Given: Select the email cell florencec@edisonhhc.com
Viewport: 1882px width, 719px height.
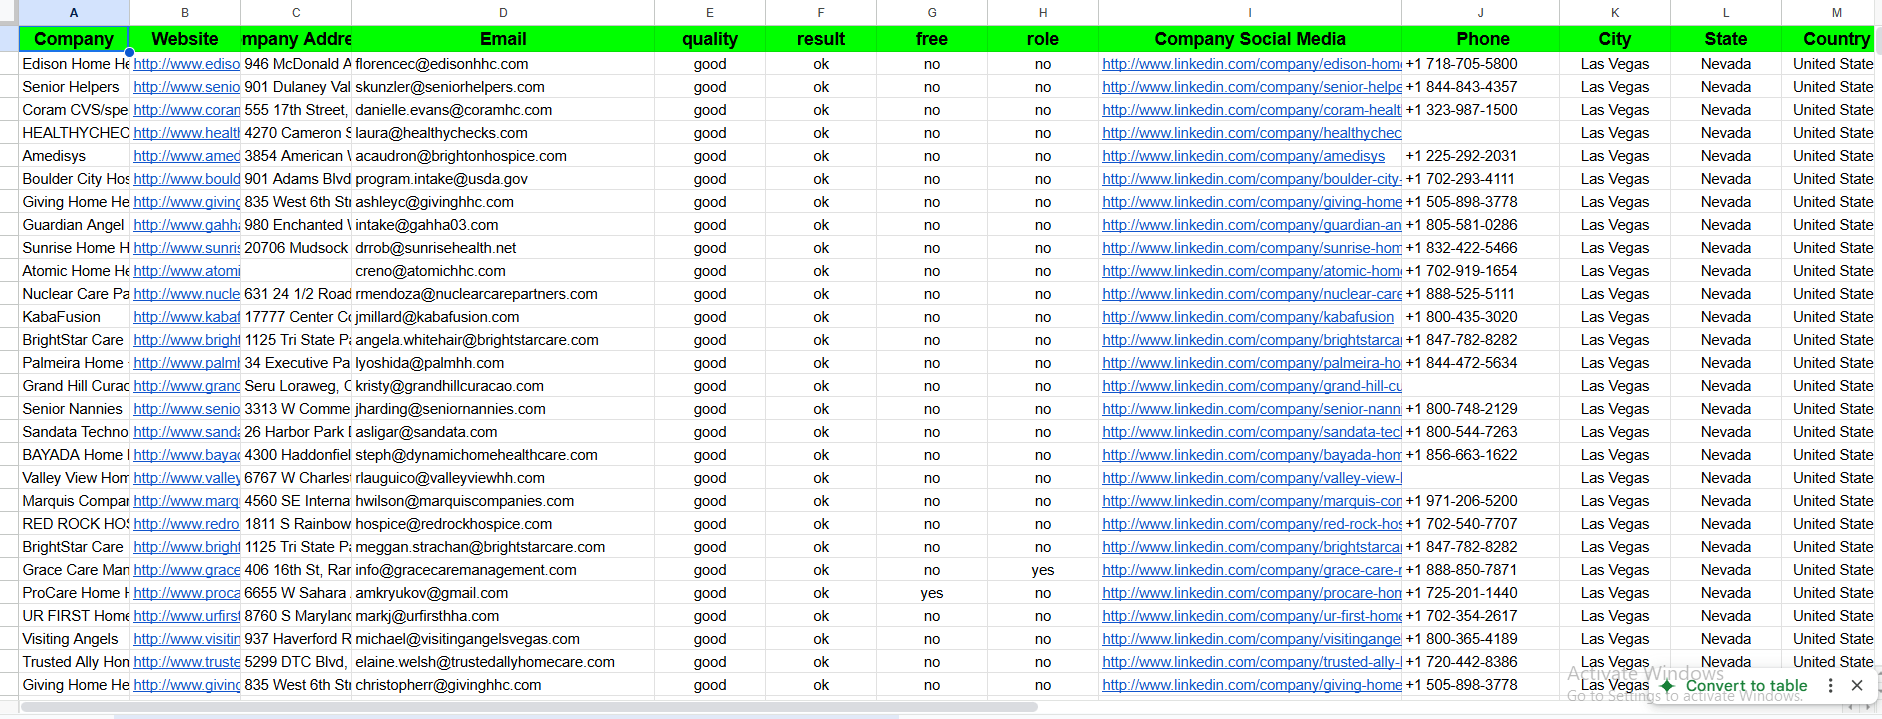Looking at the screenshot, I should 503,64.
